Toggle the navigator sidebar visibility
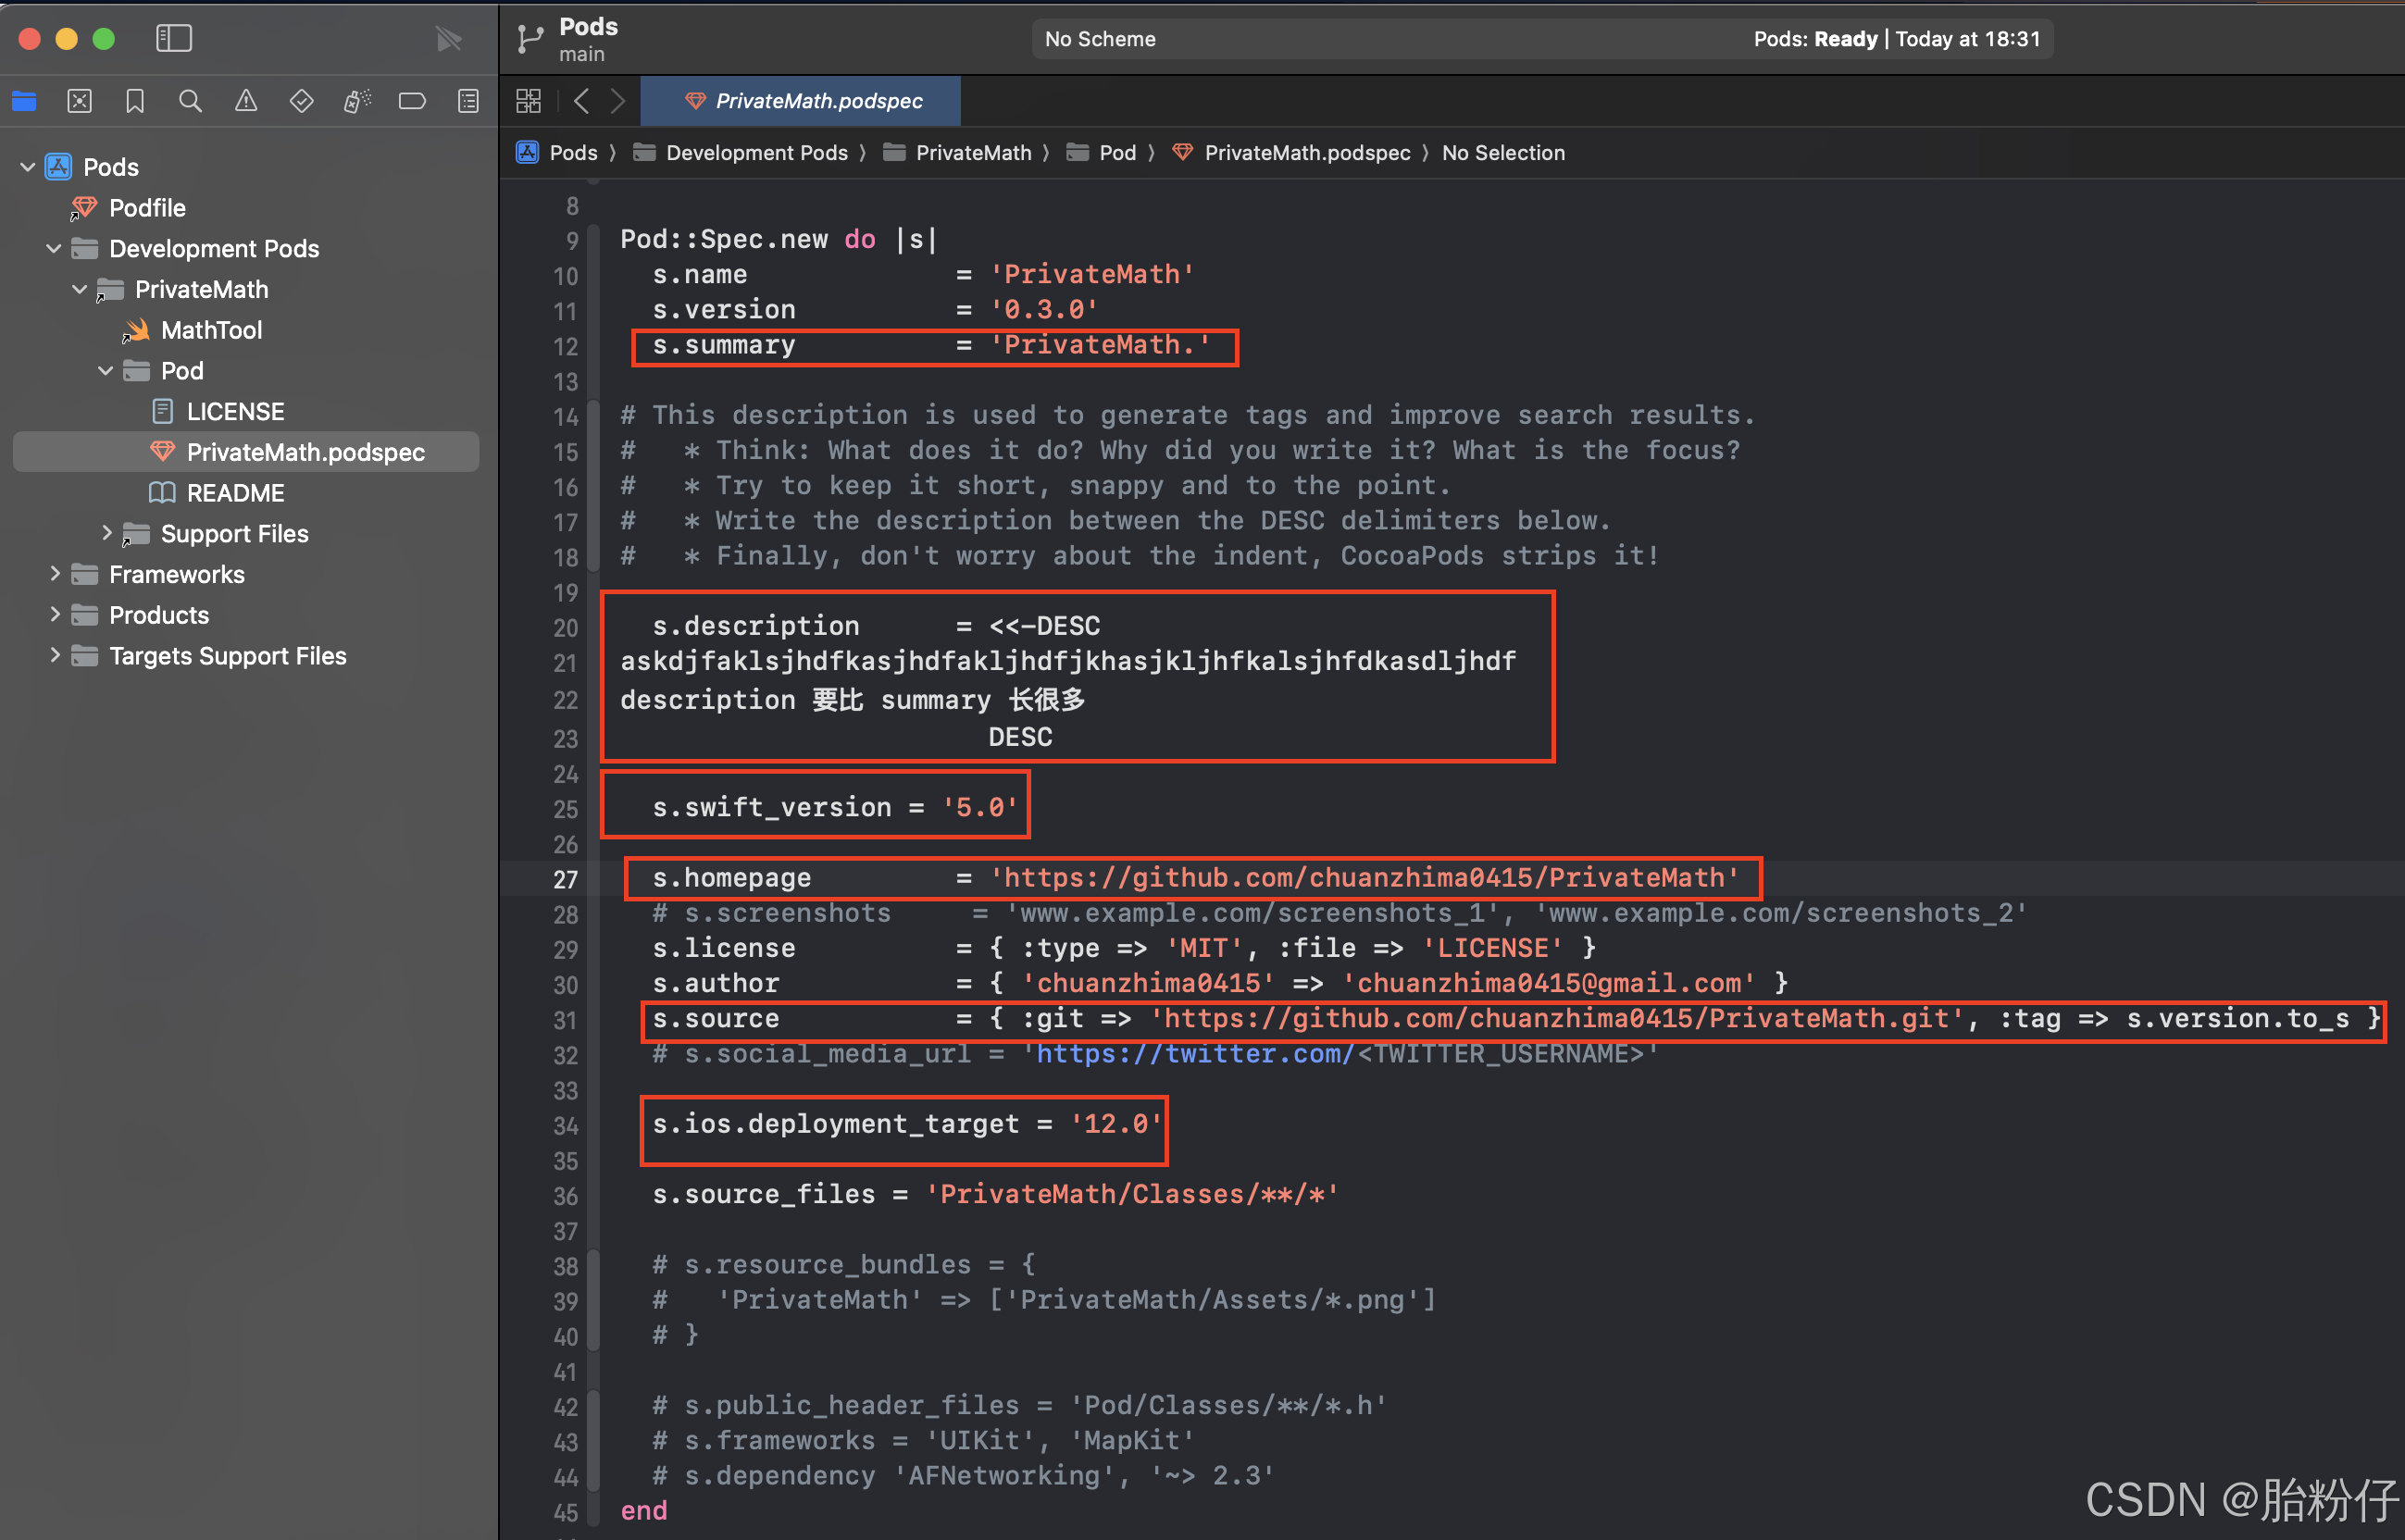The width and height of the screenshot is (2405, 1540). [174, 39]
